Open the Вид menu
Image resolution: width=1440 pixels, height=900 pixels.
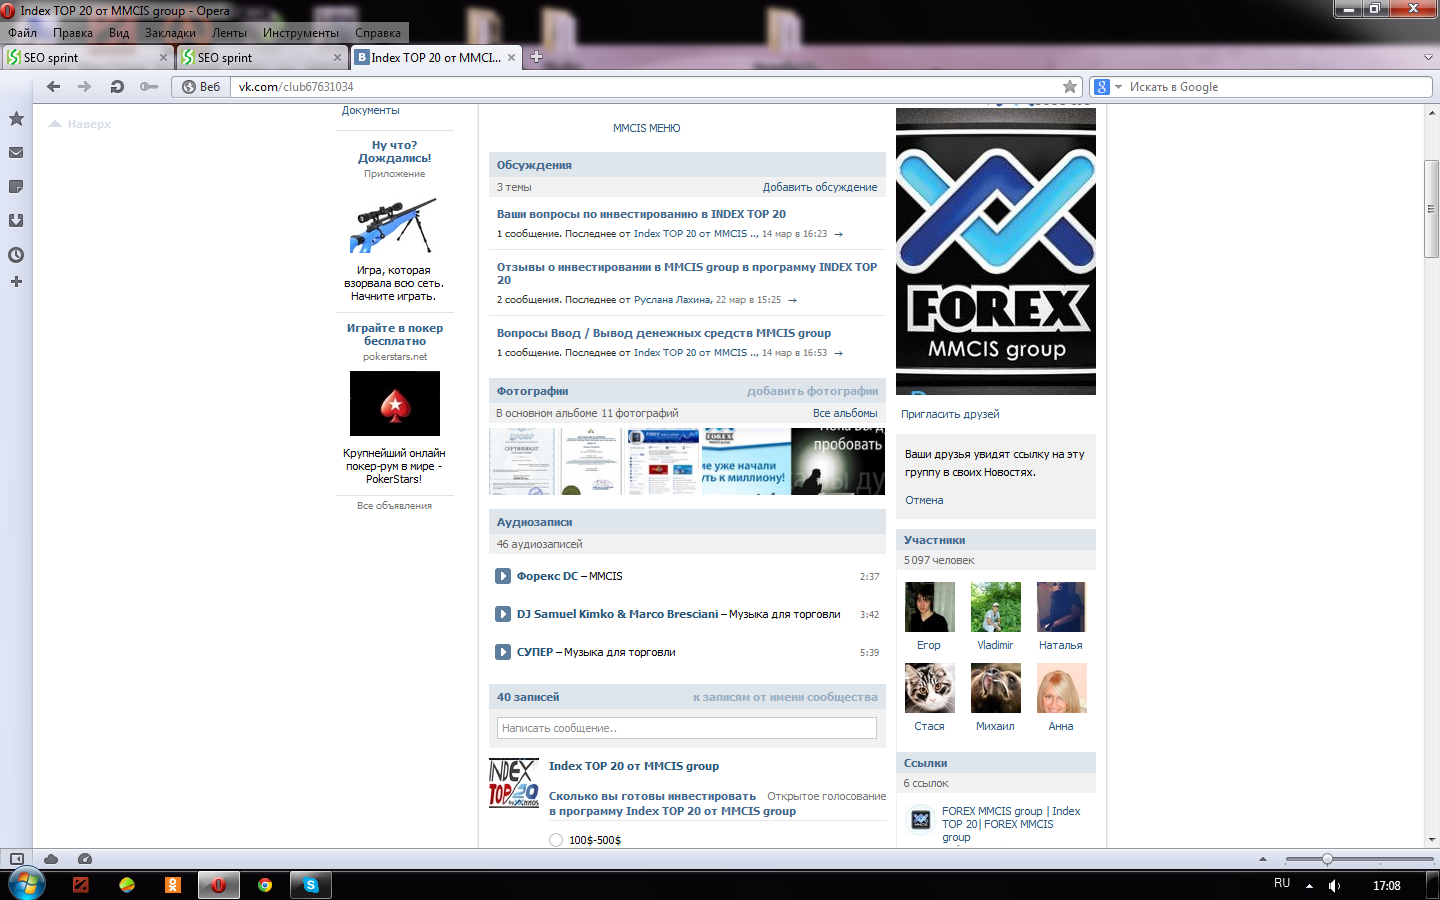tap(119, 33)
